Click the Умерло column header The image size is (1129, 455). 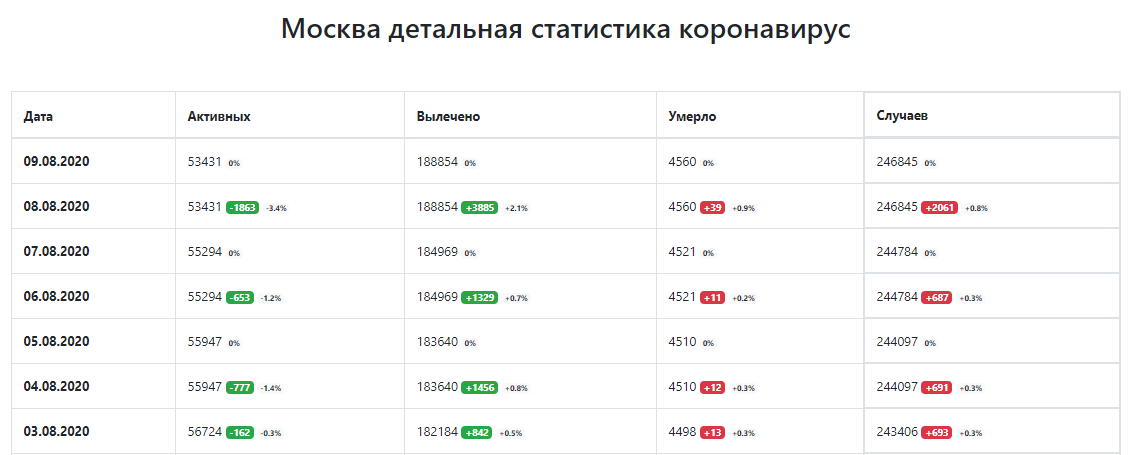click(x=692, y=116)
